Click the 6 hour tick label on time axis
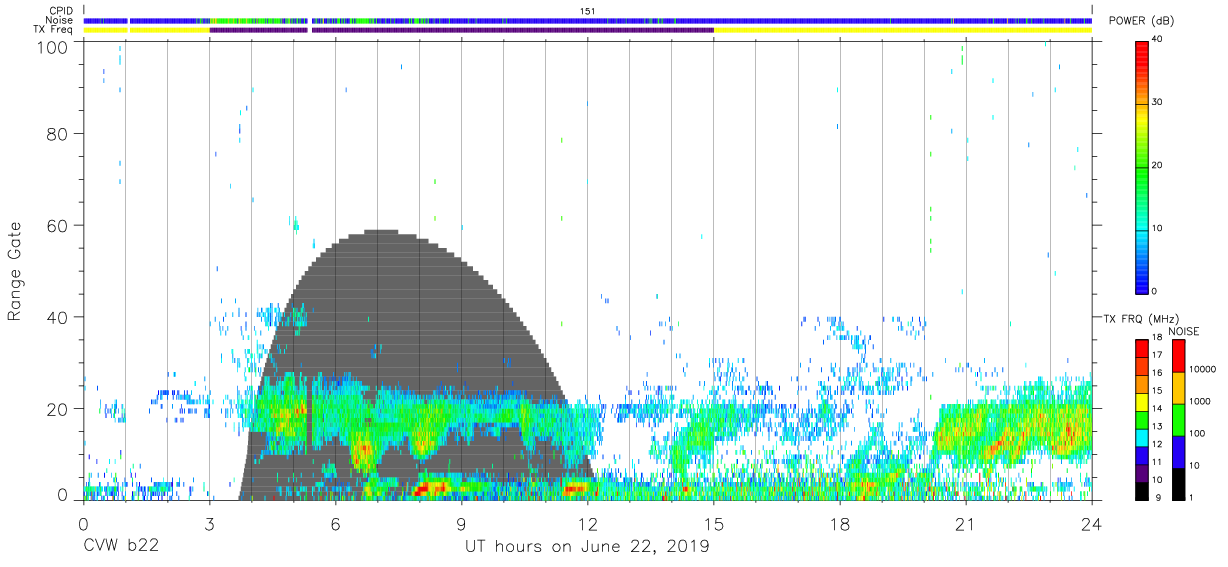Screen dimensions: 1228x567 click(335, 524)
